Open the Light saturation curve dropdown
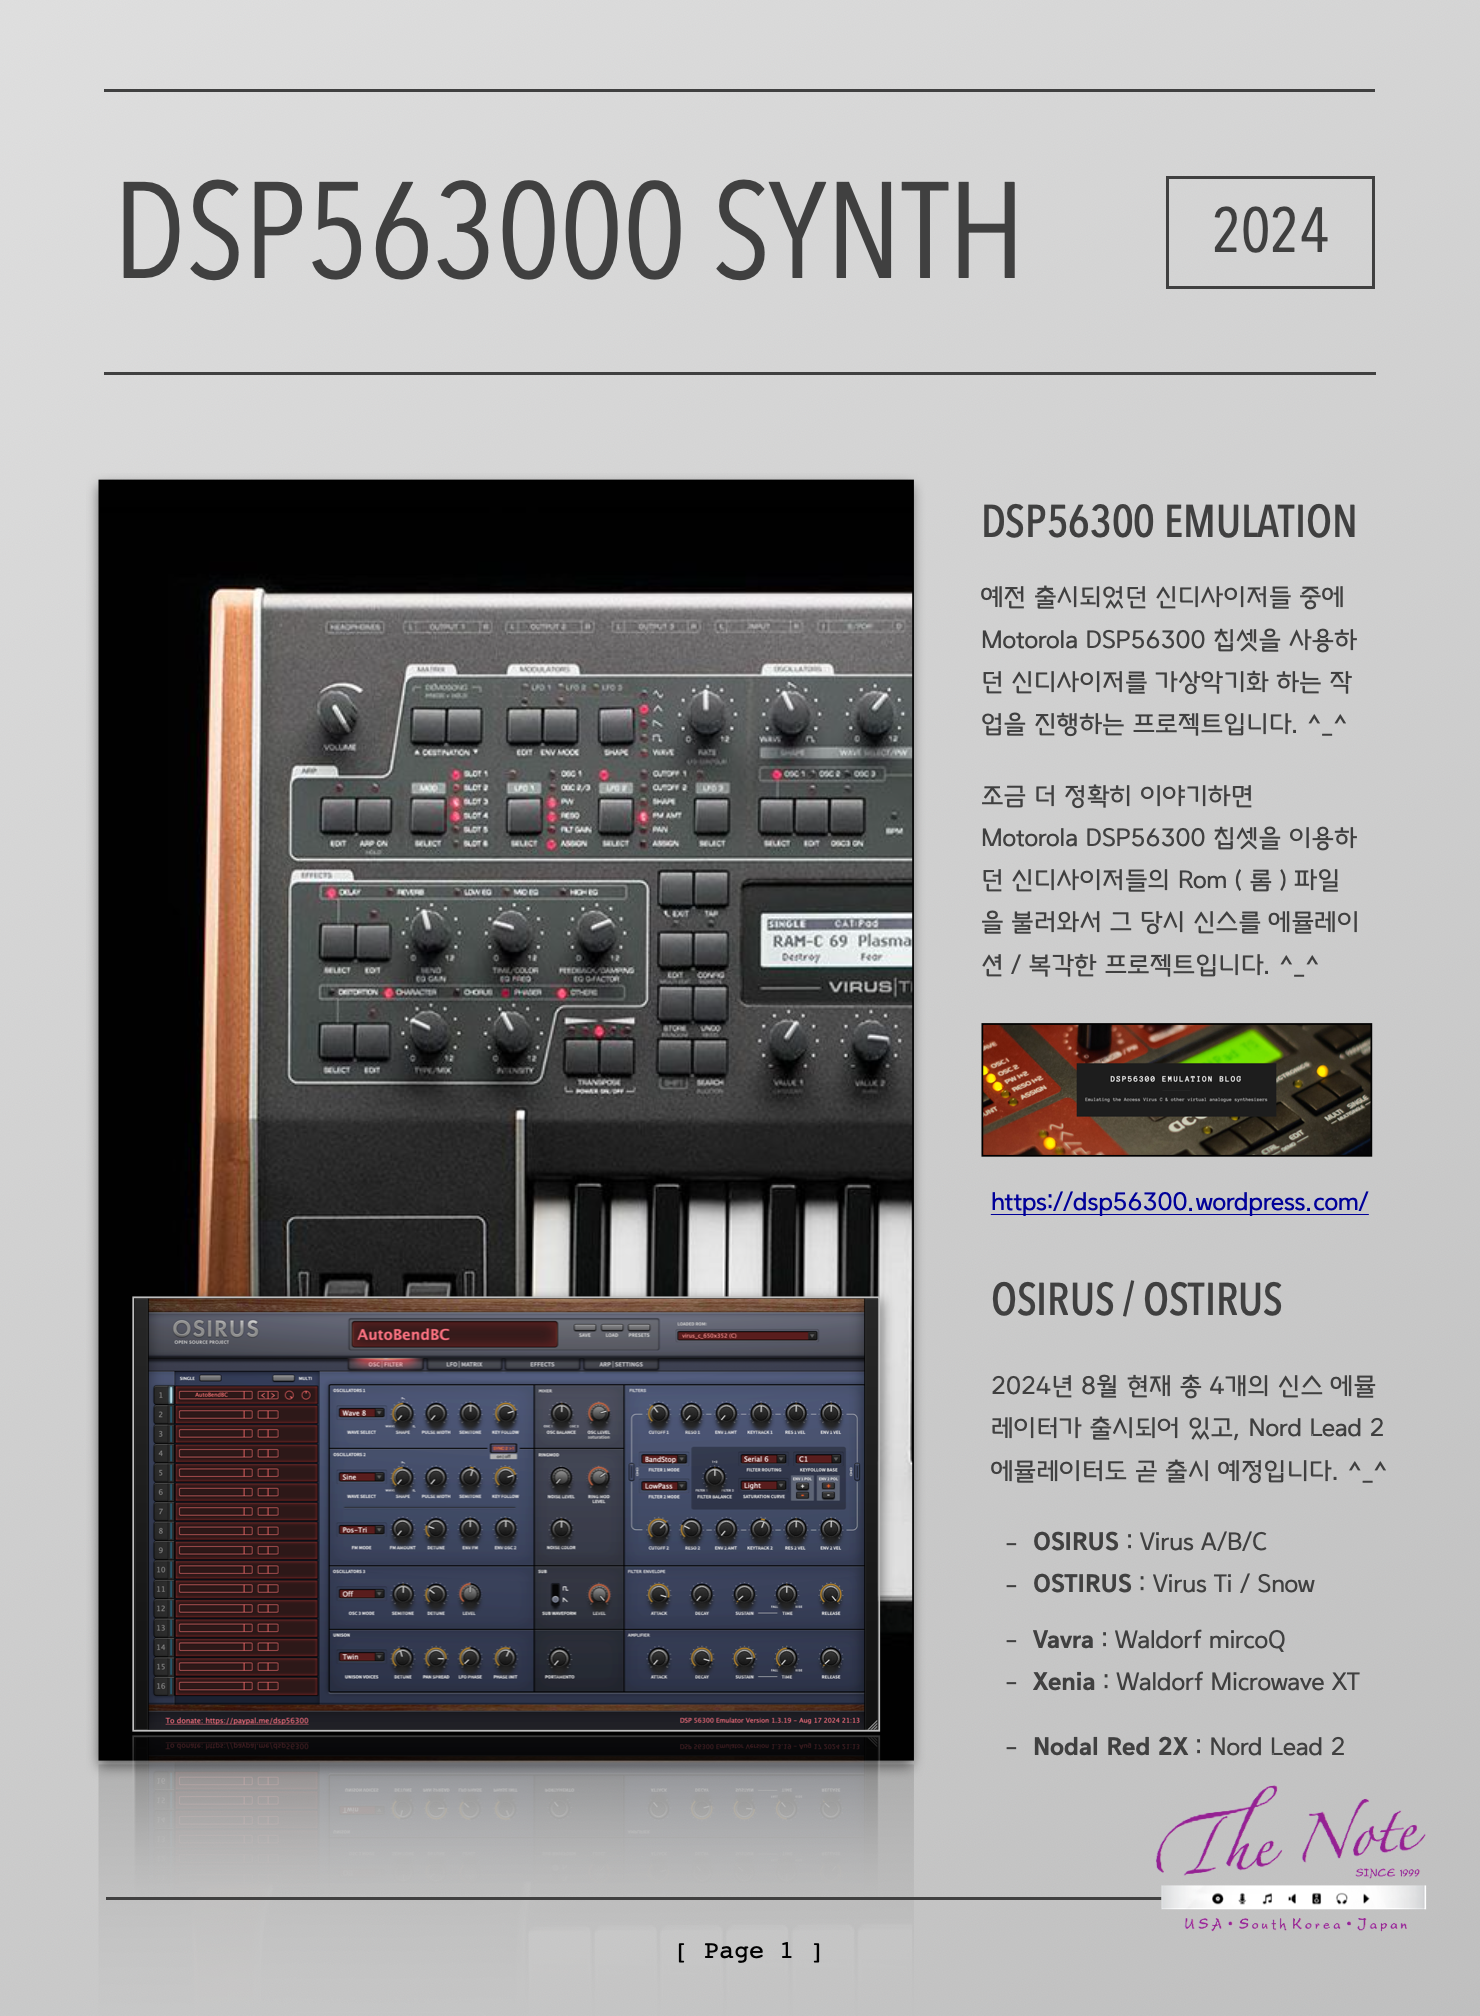The height and width of the screenshot is (2016, 1480). pos(763,1486)
